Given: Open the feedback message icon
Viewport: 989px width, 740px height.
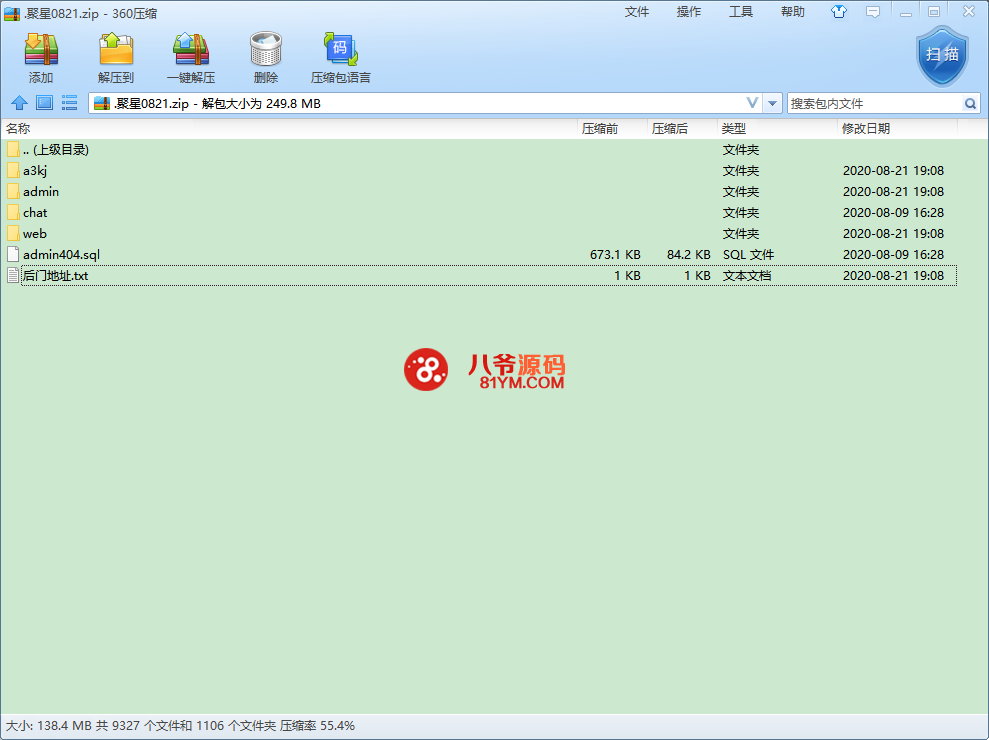Looking at the screenshot, I should [873, 12].
